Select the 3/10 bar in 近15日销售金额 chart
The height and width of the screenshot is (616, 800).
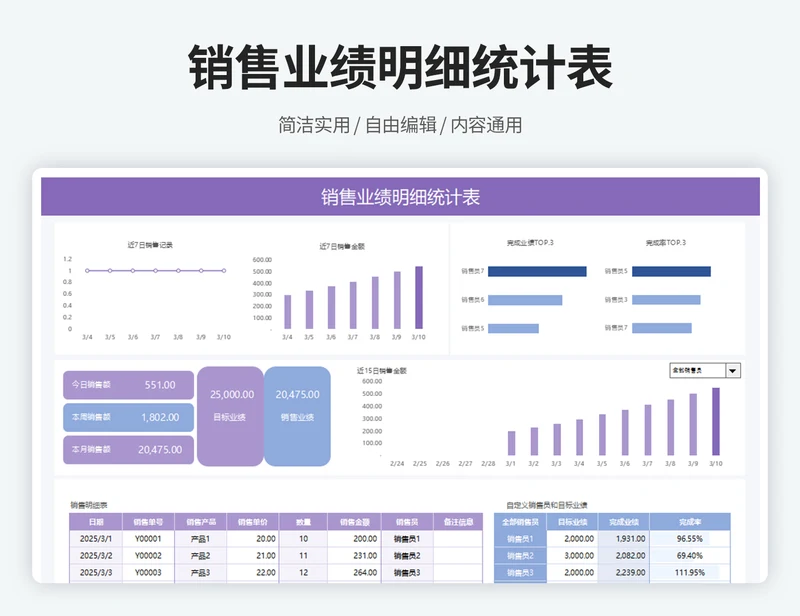coord(716,422)
